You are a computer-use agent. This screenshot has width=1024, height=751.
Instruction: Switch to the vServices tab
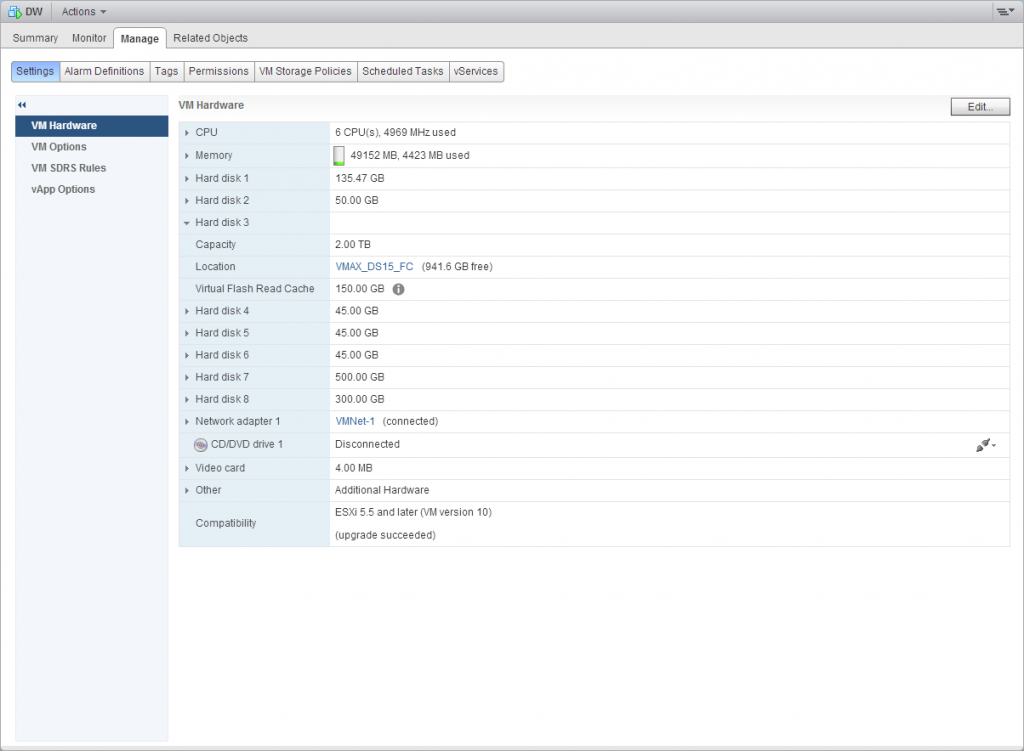coord(476,71)
